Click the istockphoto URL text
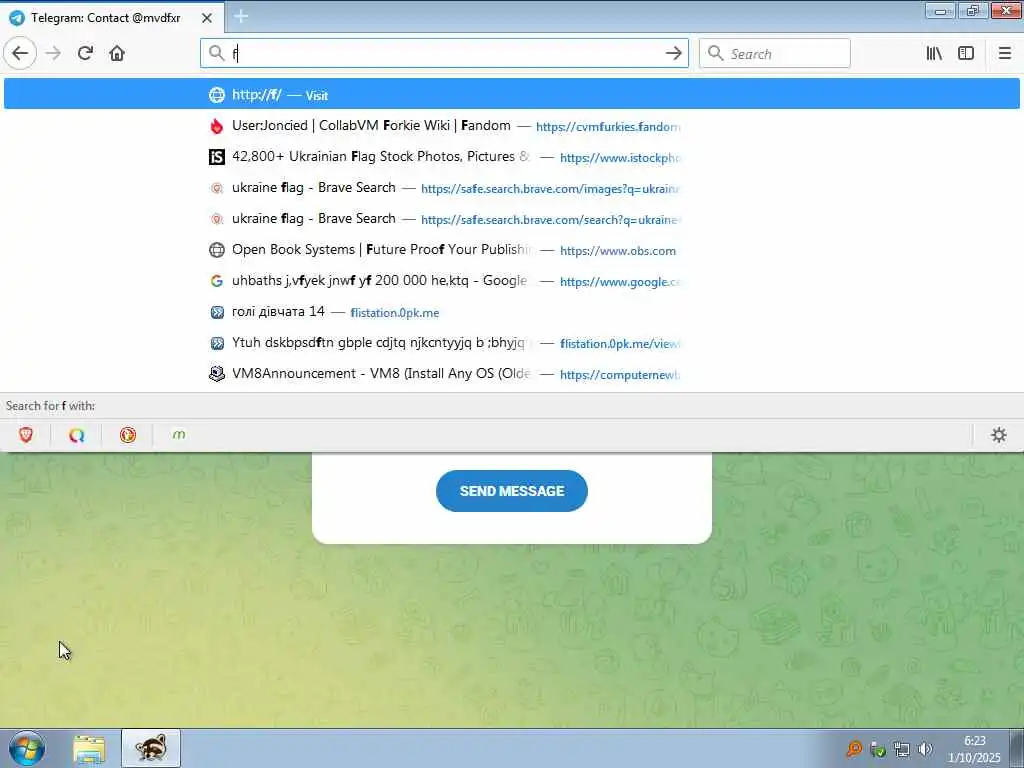Viewport: 1024px width, 768px height. pyautogui.click(x=620, y=158)
